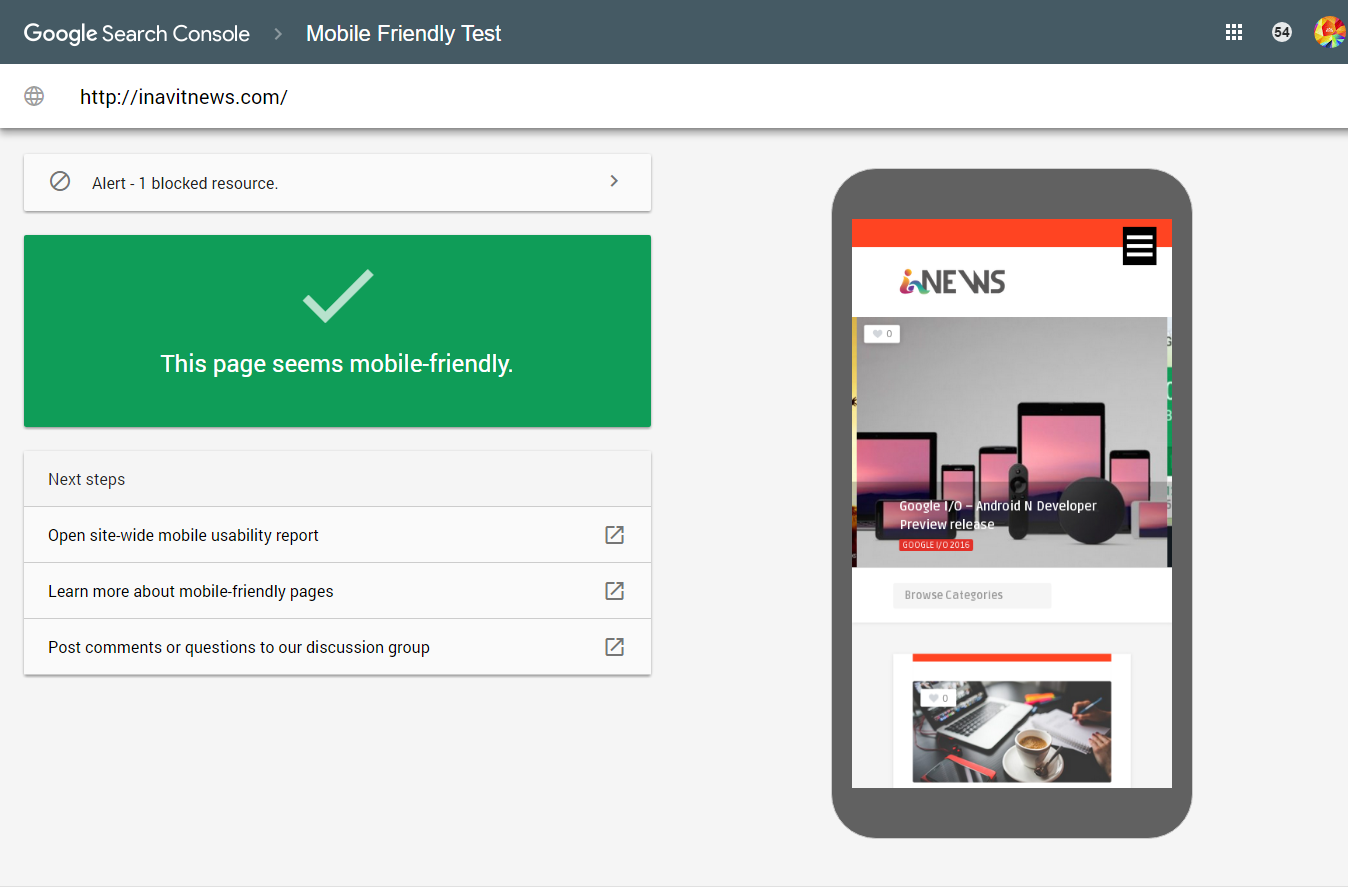Open the user account avatar

click(x=1329, y=32)
